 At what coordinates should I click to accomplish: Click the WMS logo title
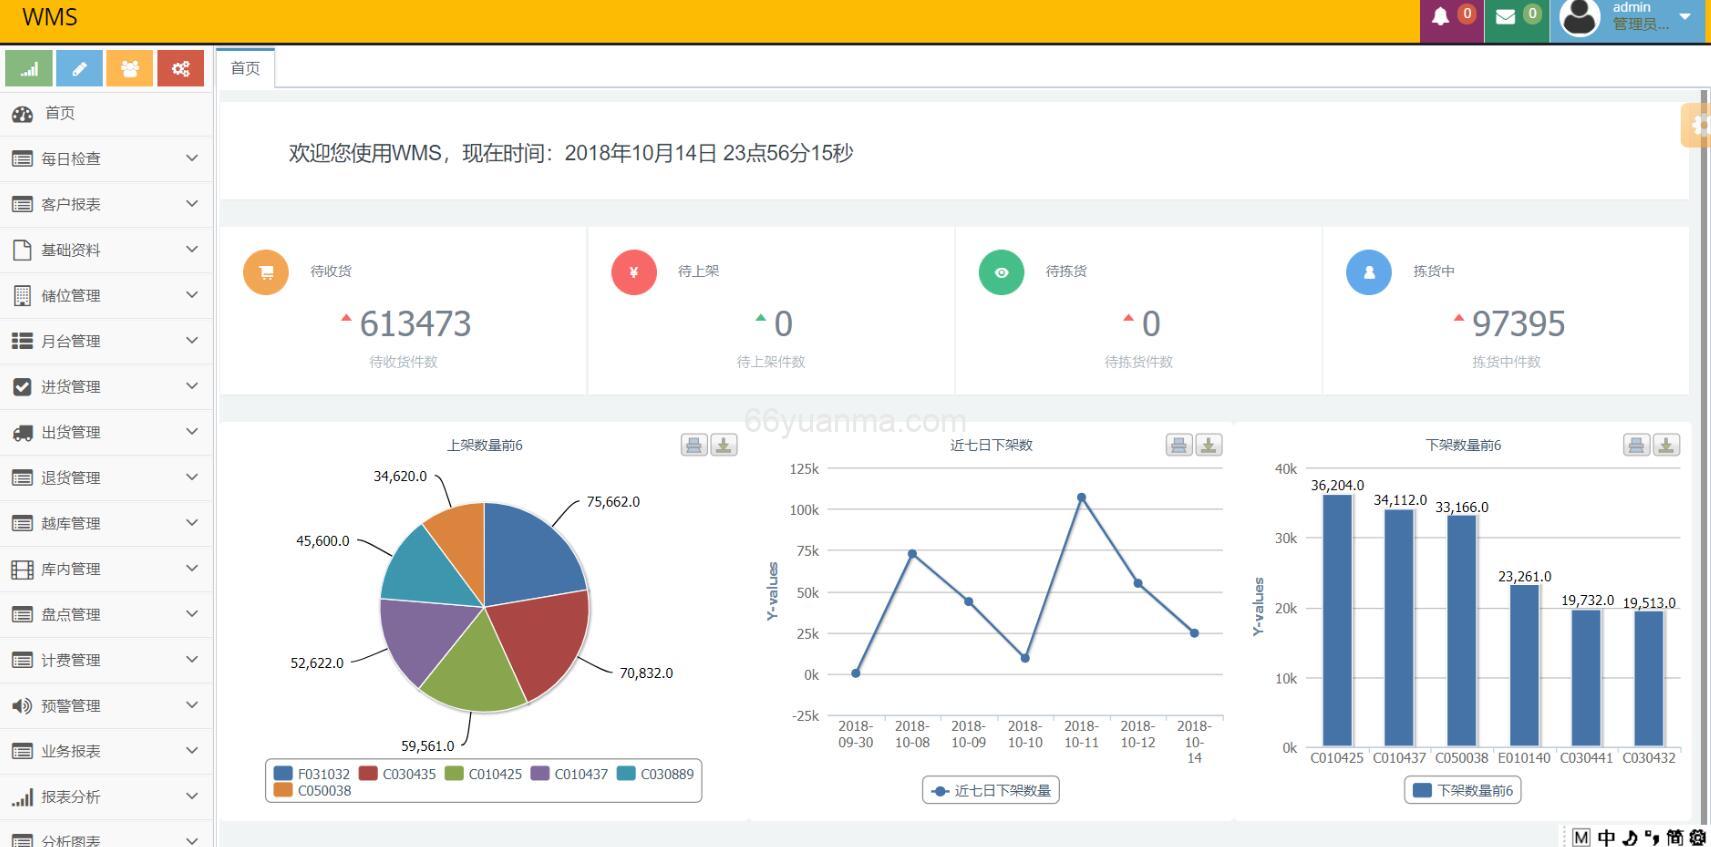(50, 17)
